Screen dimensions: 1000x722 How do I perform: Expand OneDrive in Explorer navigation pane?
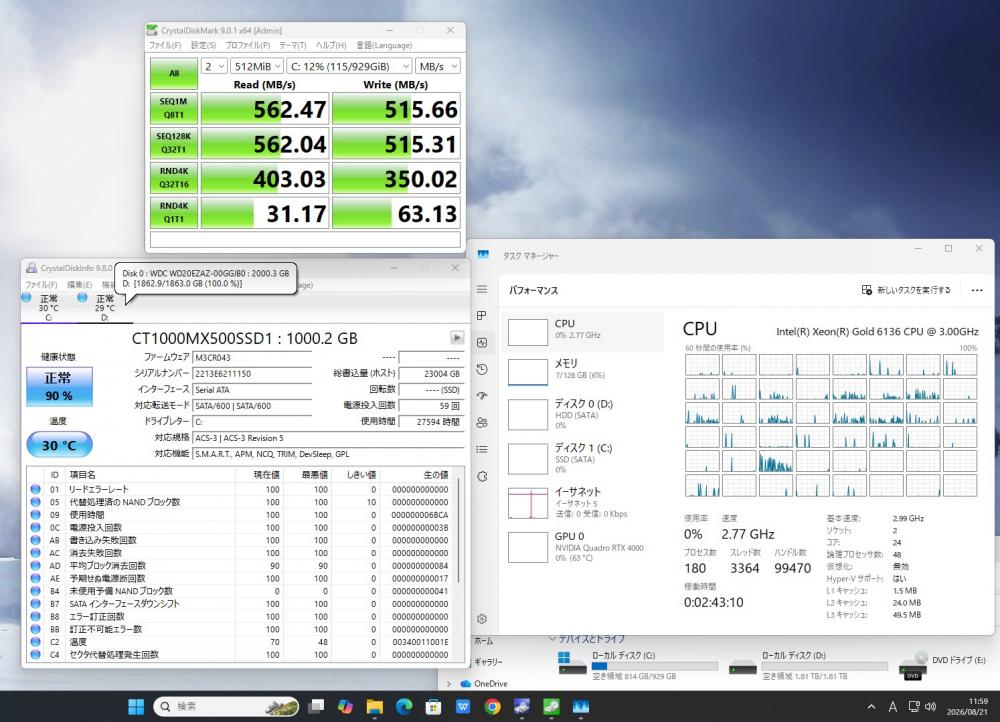pyautogui.click(x=449, y=684)
